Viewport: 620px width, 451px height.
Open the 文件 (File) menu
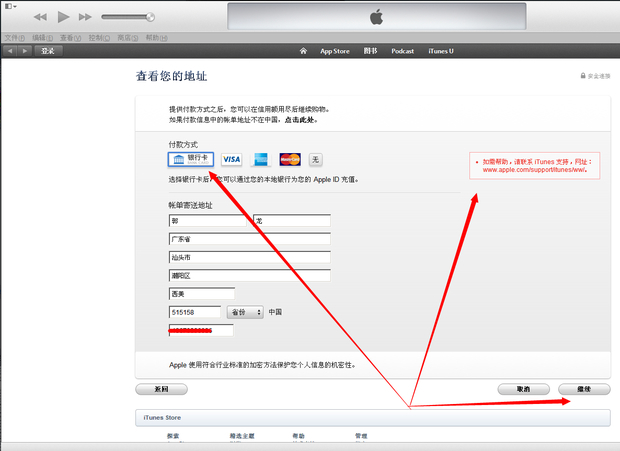(13, 38)
